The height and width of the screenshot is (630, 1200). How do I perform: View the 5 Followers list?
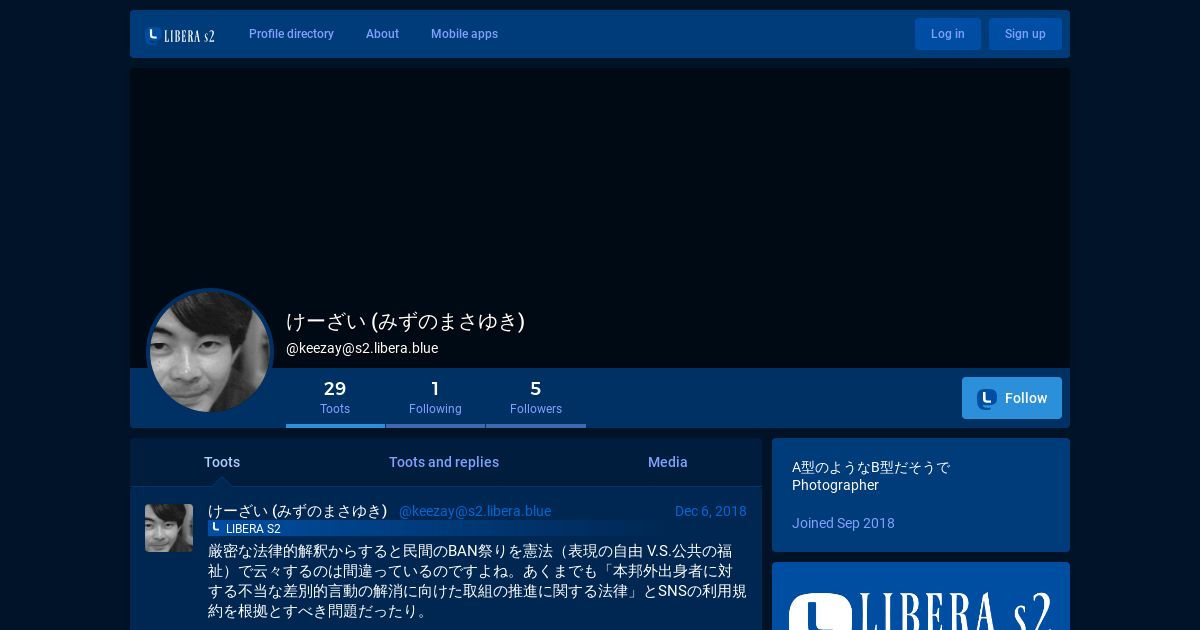coord(536,398)
